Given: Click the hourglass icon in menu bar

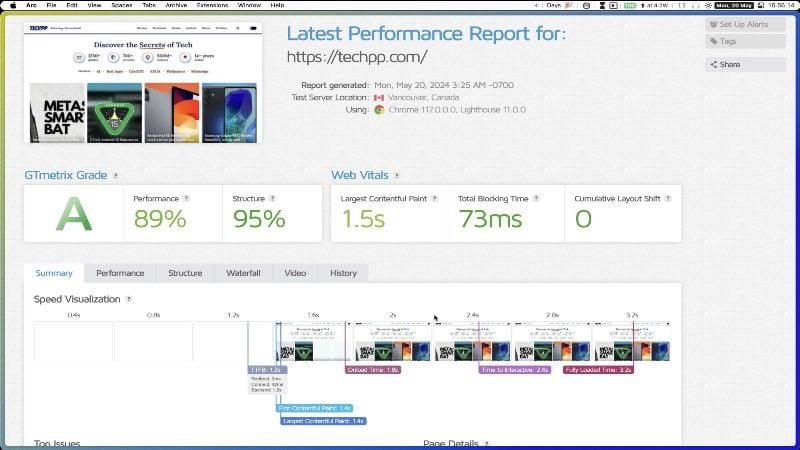Looking at the screenshot, I should (602, 5).
